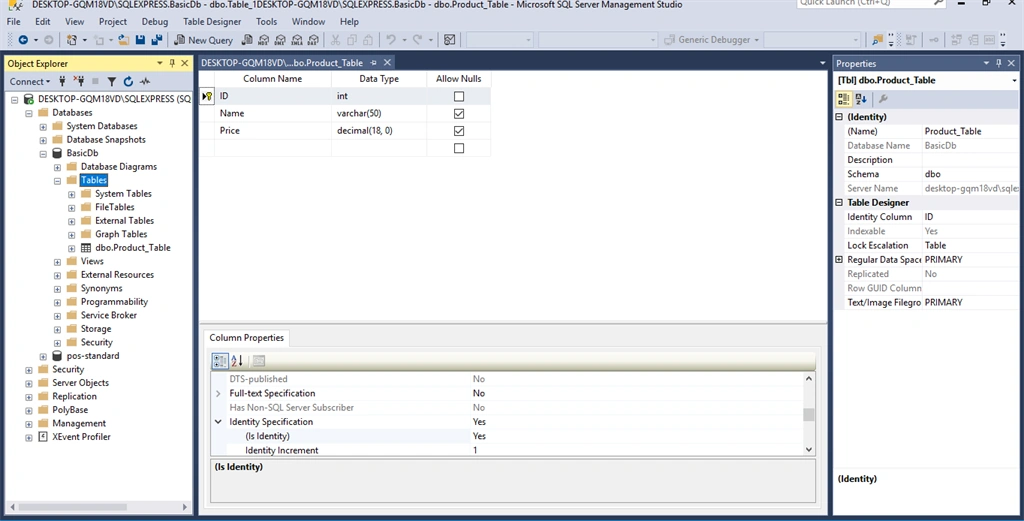Click Connect Object Explorer plug icon
1024x521 pixels.
[63, 81]
